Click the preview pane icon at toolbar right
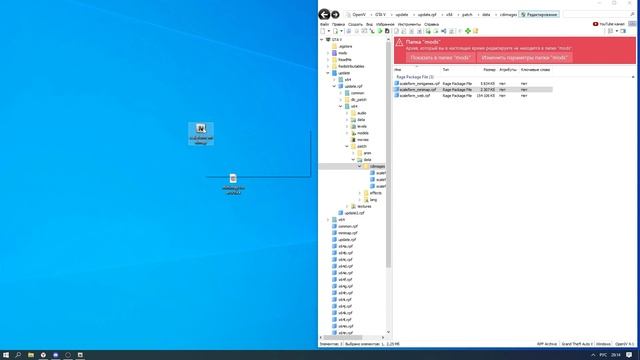Viewport: 640px width, 360px height. click(x=623, y=31)
